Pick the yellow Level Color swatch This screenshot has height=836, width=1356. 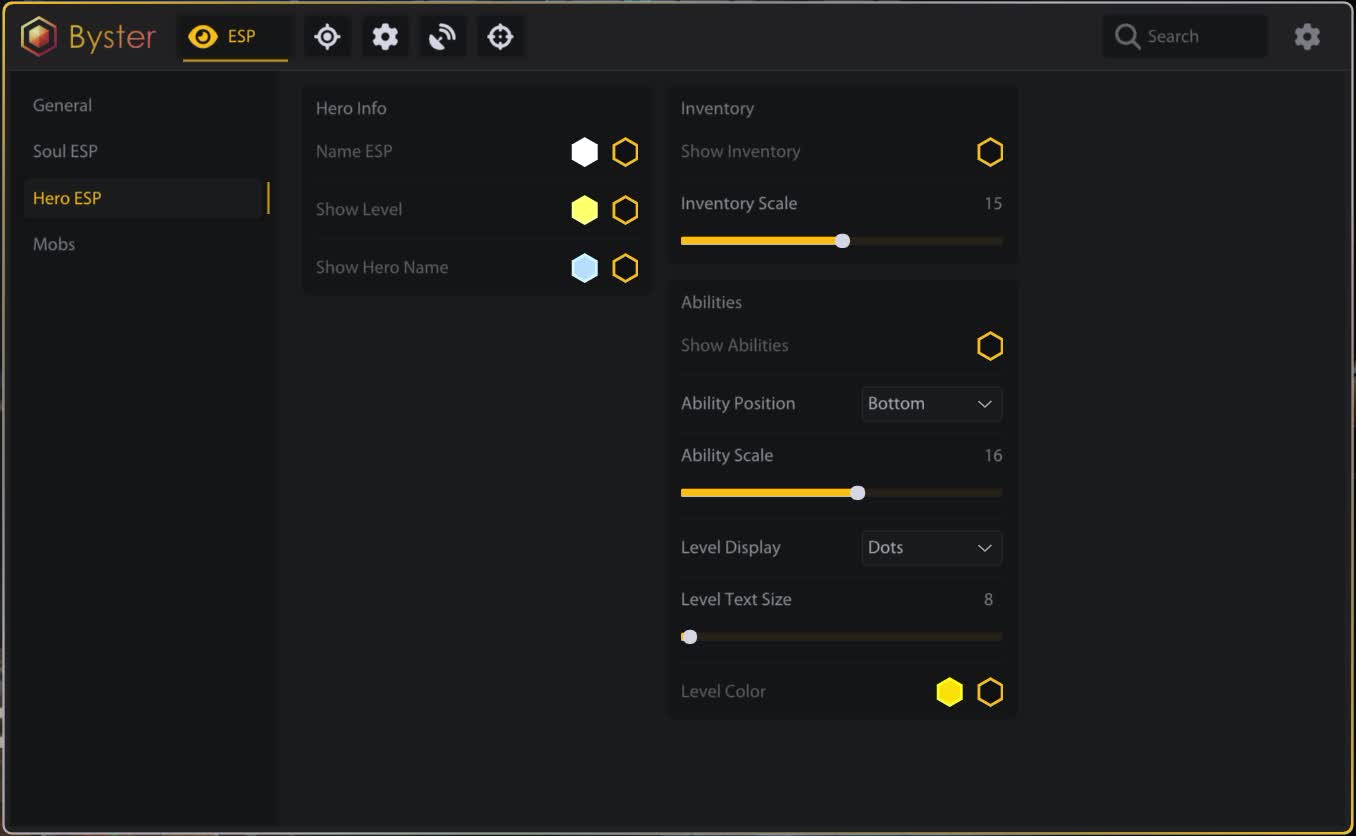click(x=950, y=692)
